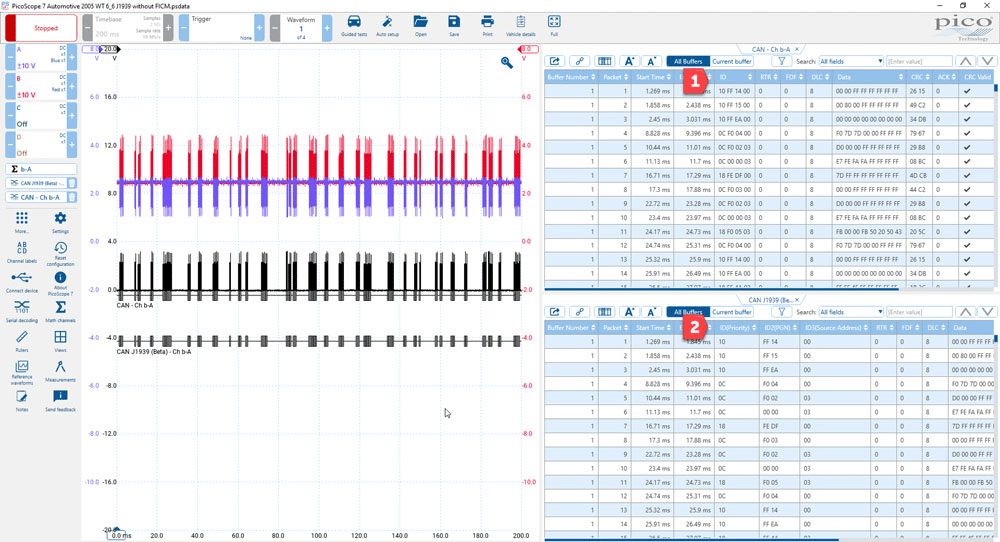Click the red Stopped button
Image resolution: width=1000 pixels, height=542 pixels.
click(41, 28)
